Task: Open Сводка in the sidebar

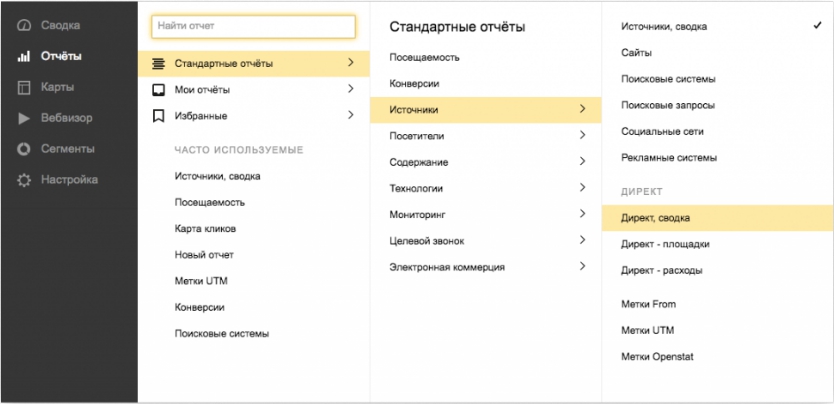Action: click(x=61, y=26)
